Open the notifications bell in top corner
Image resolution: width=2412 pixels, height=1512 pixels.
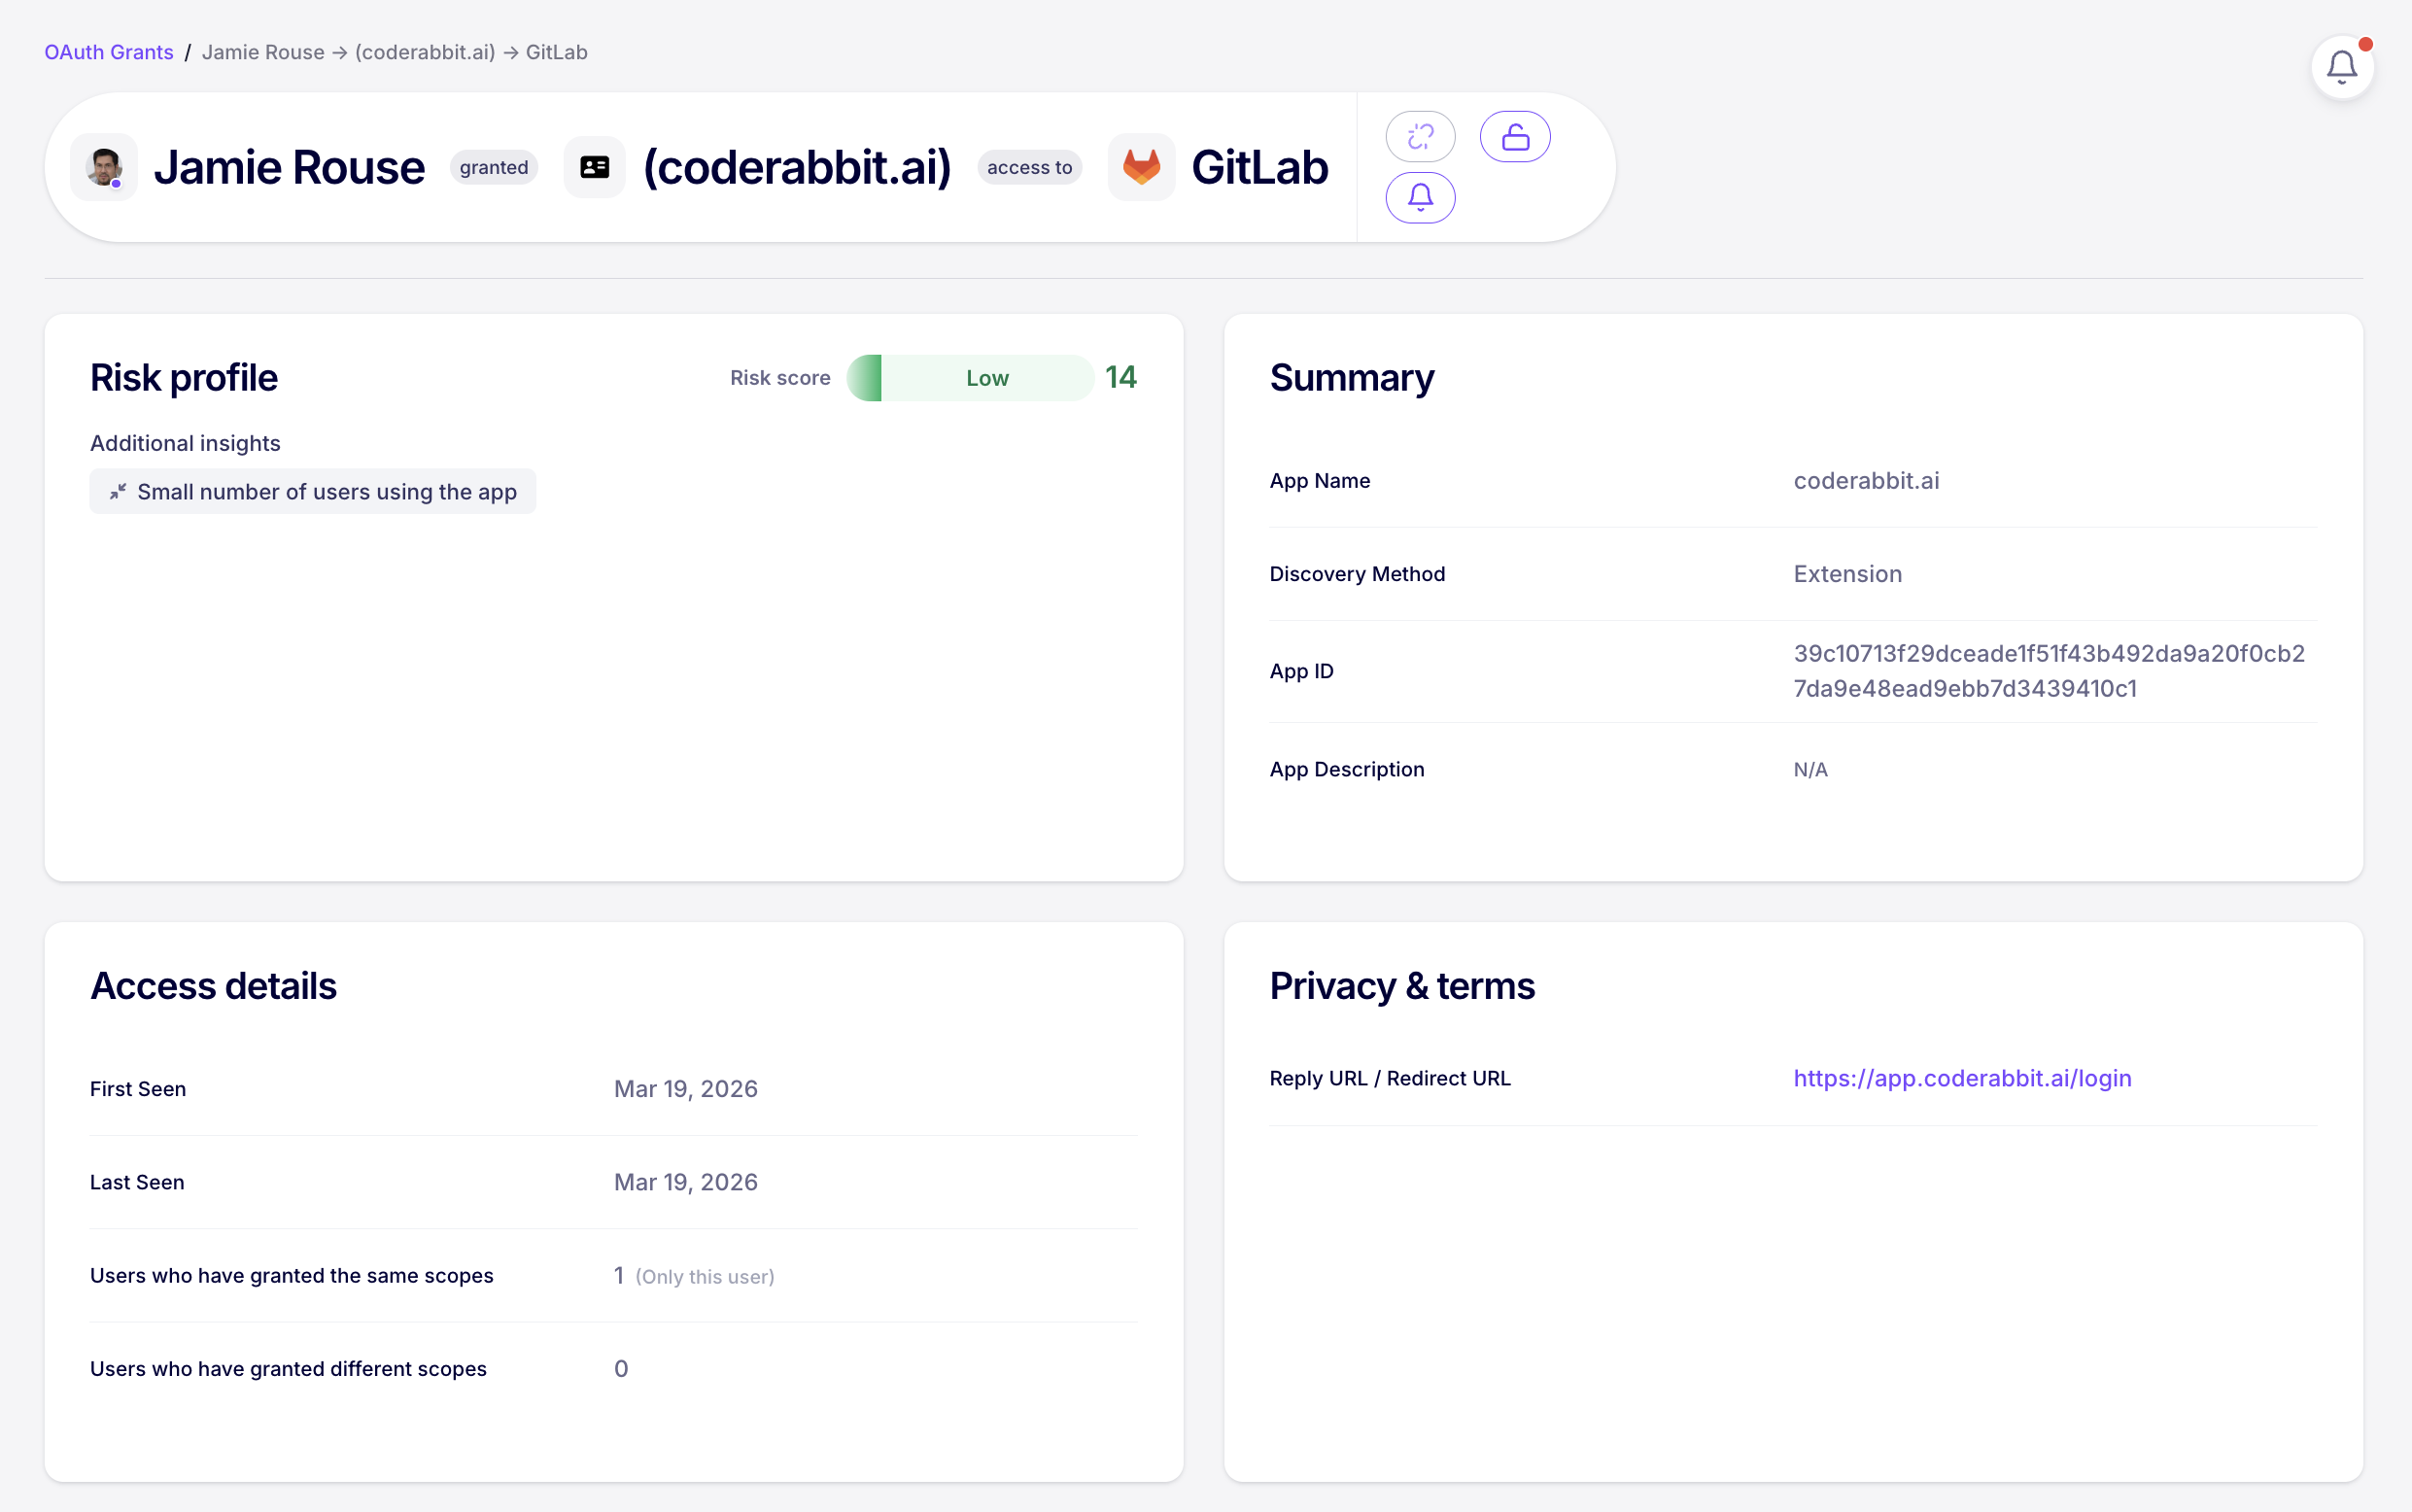pyautogui.click(x=2341, y=67)
